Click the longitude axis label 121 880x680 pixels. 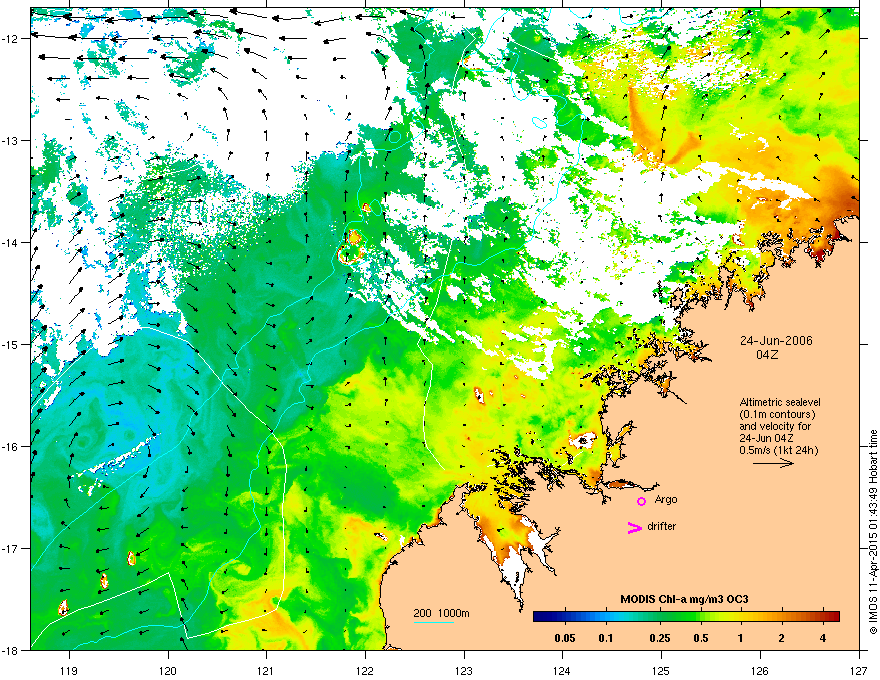click(266, 670)
